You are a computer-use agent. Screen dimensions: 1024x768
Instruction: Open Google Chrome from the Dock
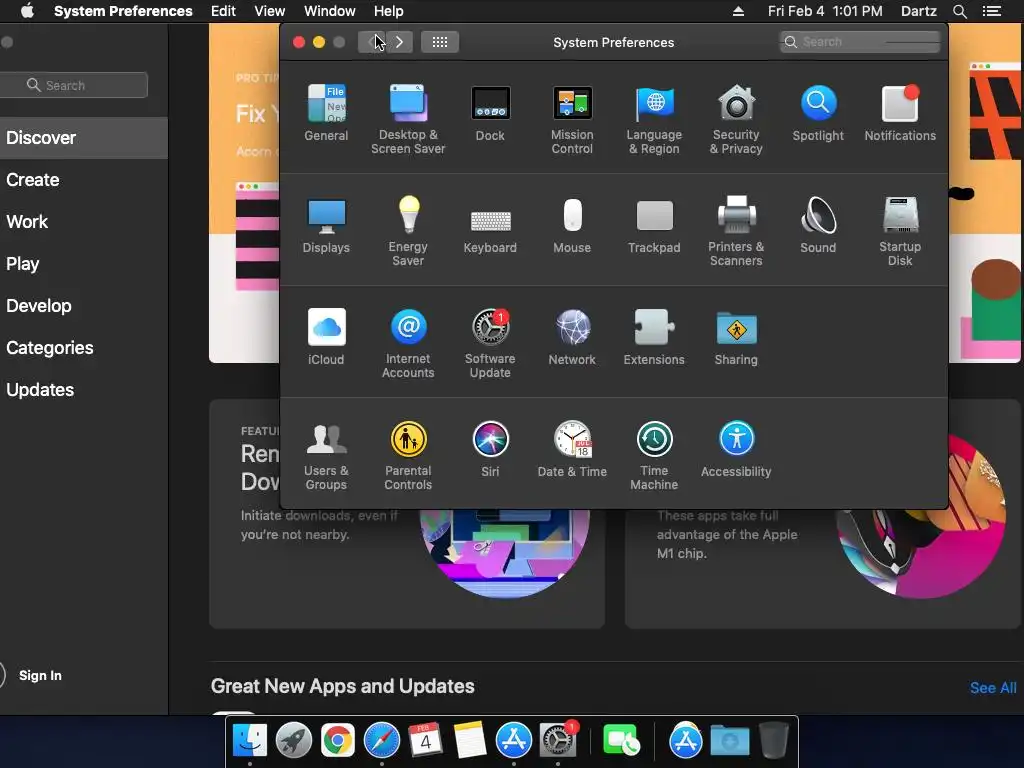pos(338,741)
